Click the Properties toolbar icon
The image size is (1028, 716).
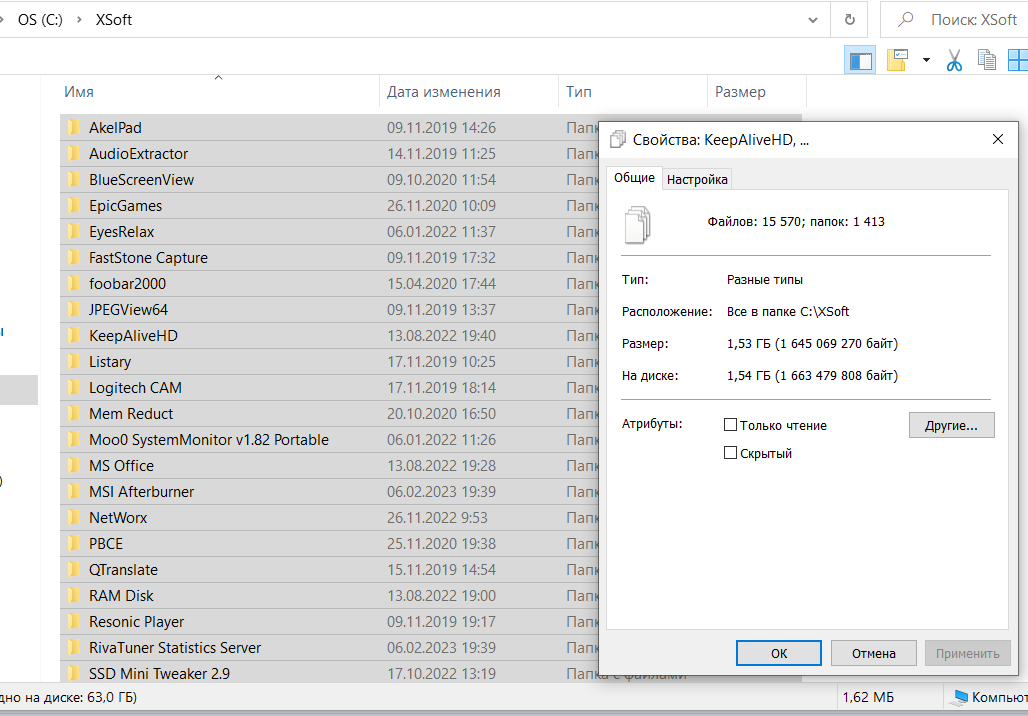click(x=897, y=60)
